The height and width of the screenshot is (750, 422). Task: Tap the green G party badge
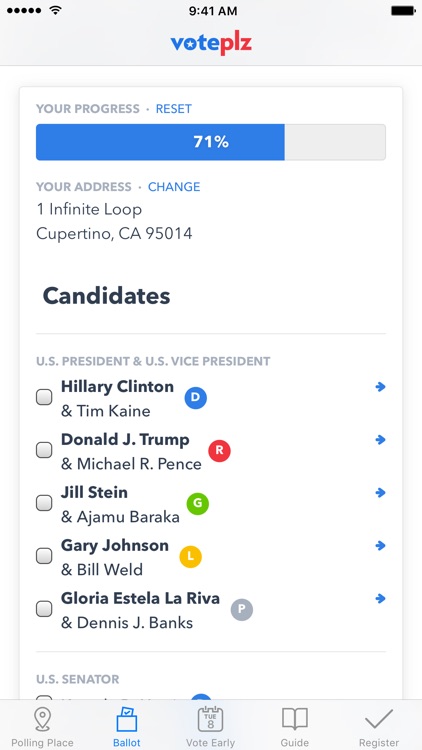coord(198,504)
